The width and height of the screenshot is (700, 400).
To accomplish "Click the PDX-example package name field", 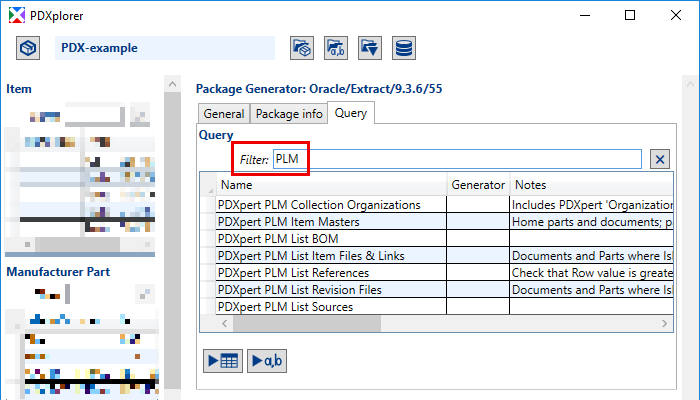I will point(165,48).
